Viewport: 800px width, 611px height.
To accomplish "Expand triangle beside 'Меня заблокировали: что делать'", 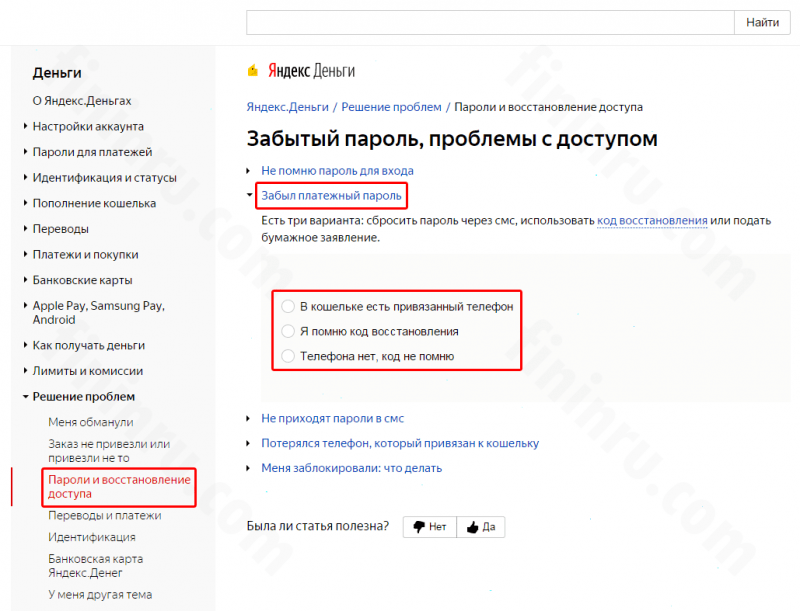I will pos(248,468).
